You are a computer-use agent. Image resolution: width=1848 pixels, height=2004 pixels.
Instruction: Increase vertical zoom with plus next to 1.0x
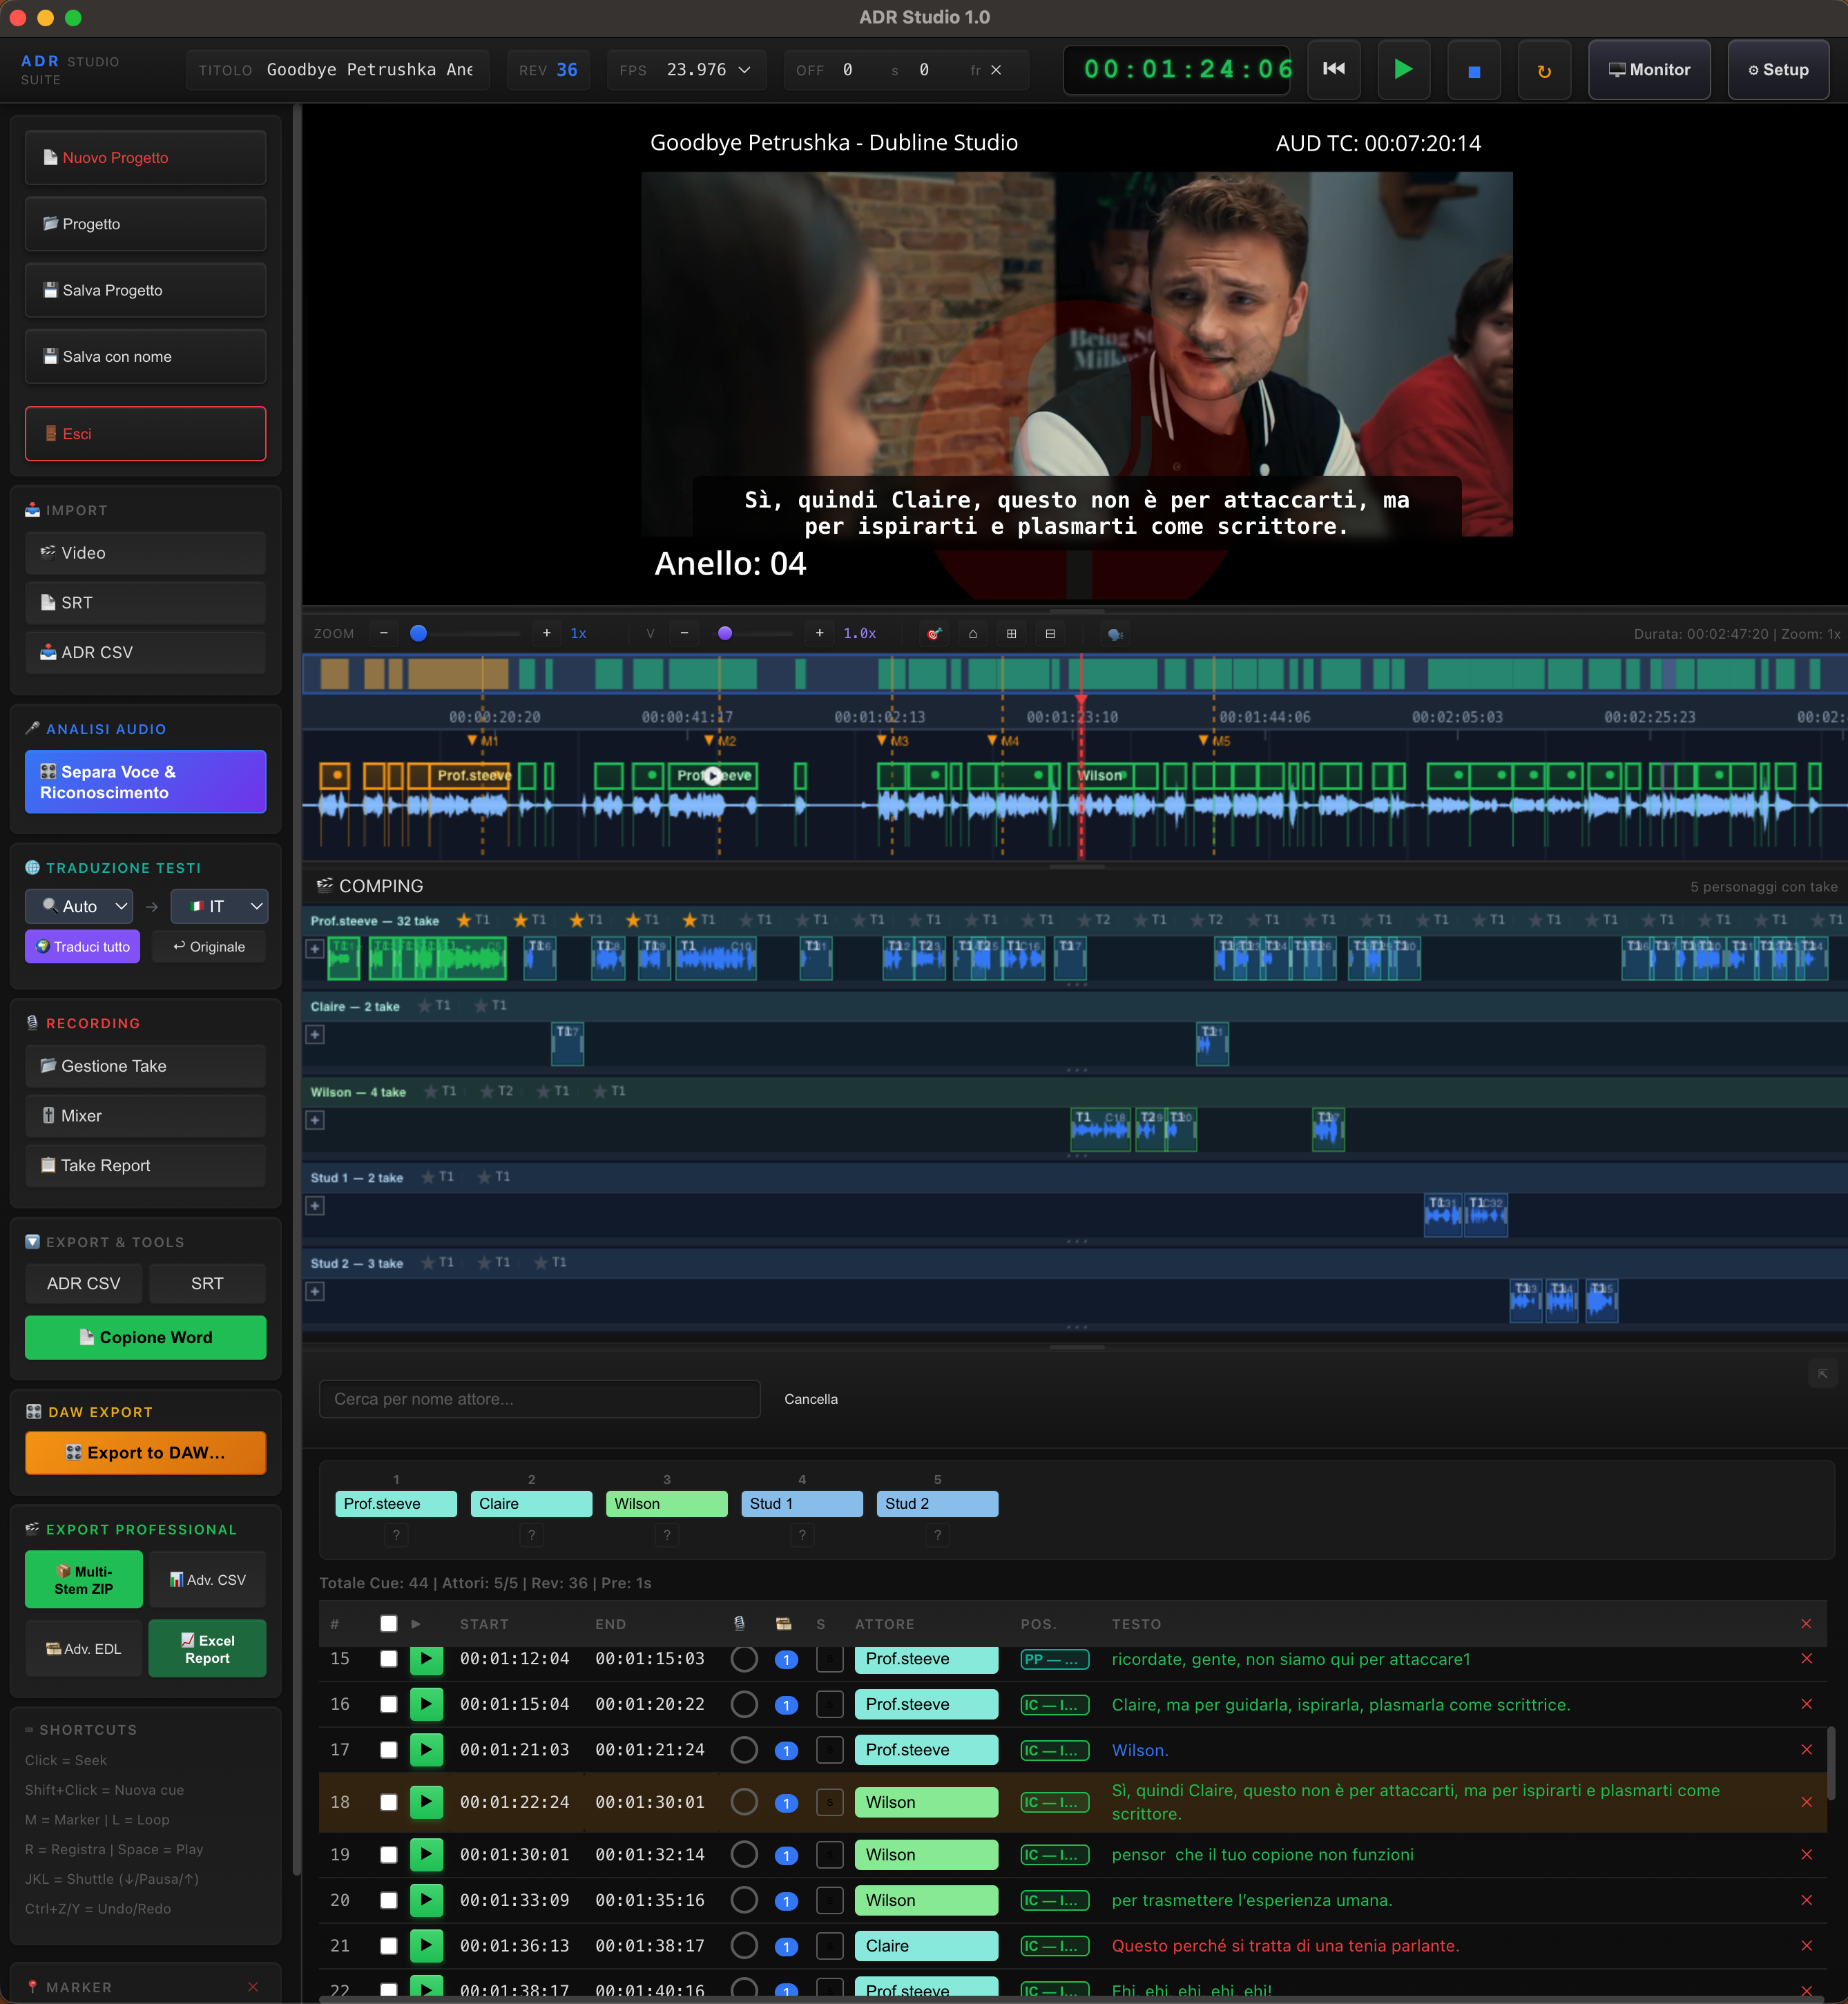(x=820, y=633)
